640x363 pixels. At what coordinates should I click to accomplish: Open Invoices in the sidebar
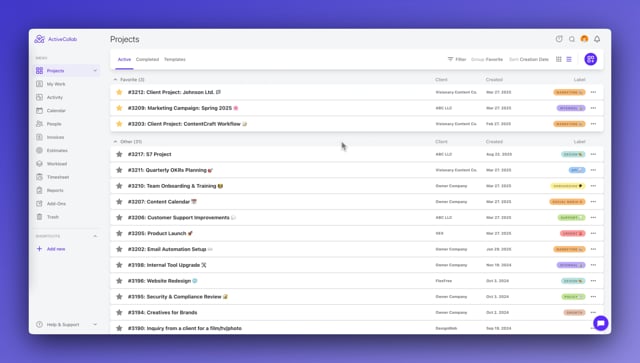pos(55,137)
